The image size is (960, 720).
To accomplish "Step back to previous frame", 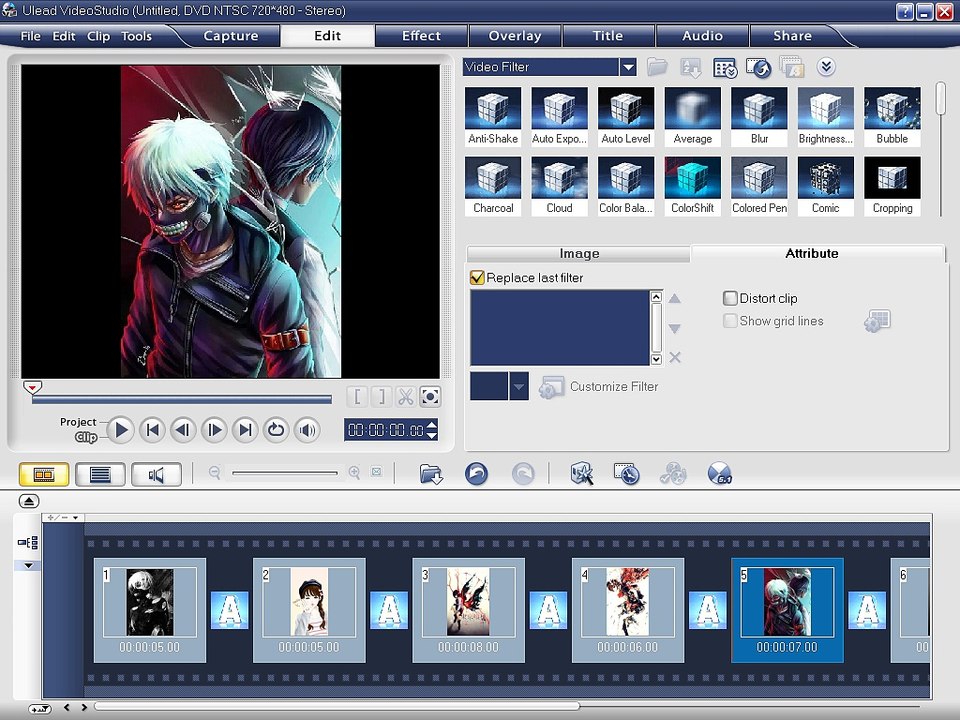I will click(x=182, y=430).
